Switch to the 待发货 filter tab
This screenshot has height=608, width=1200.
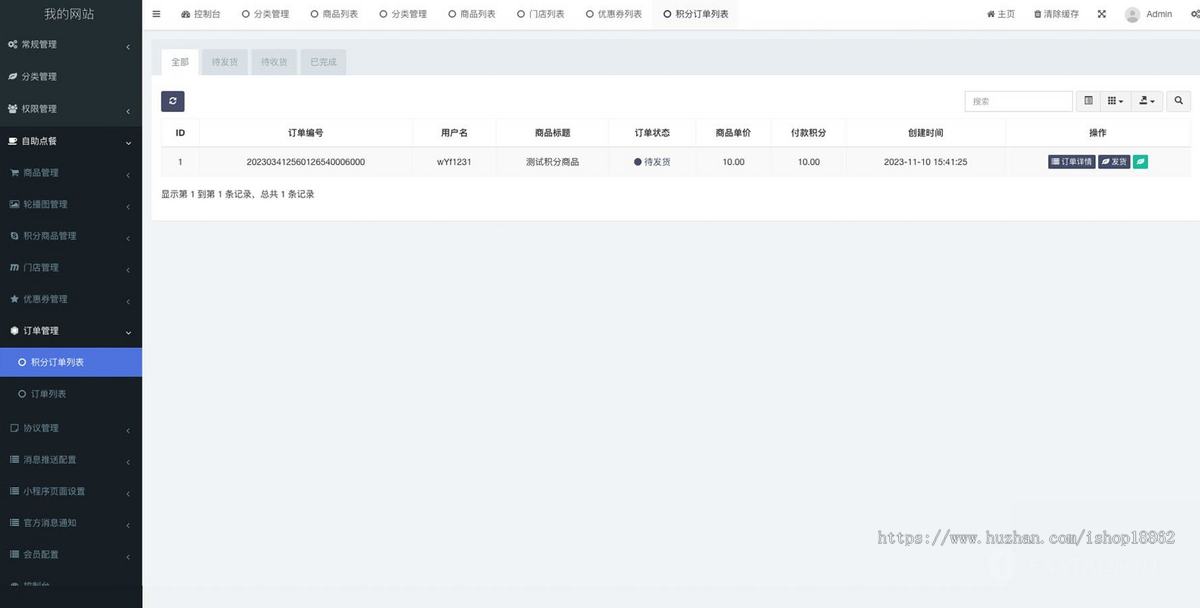225,62
